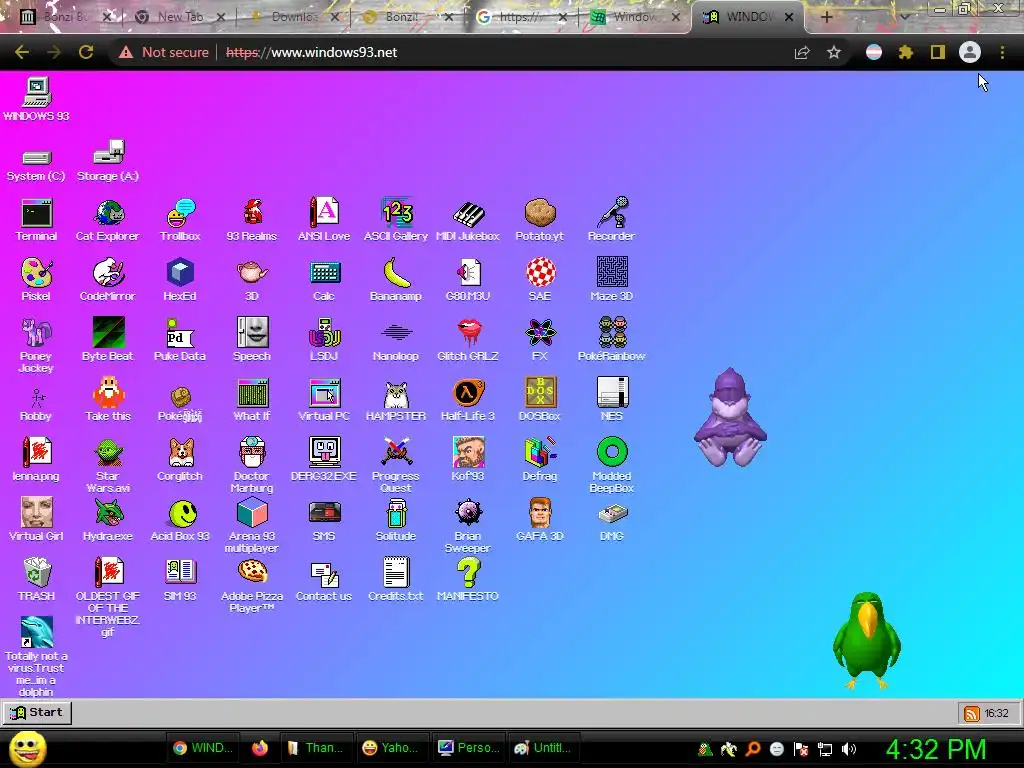Open the TRASH recycle bin icon
Image resolution: width=1024 pixels, height=768 pixels.
coord(36,580)
